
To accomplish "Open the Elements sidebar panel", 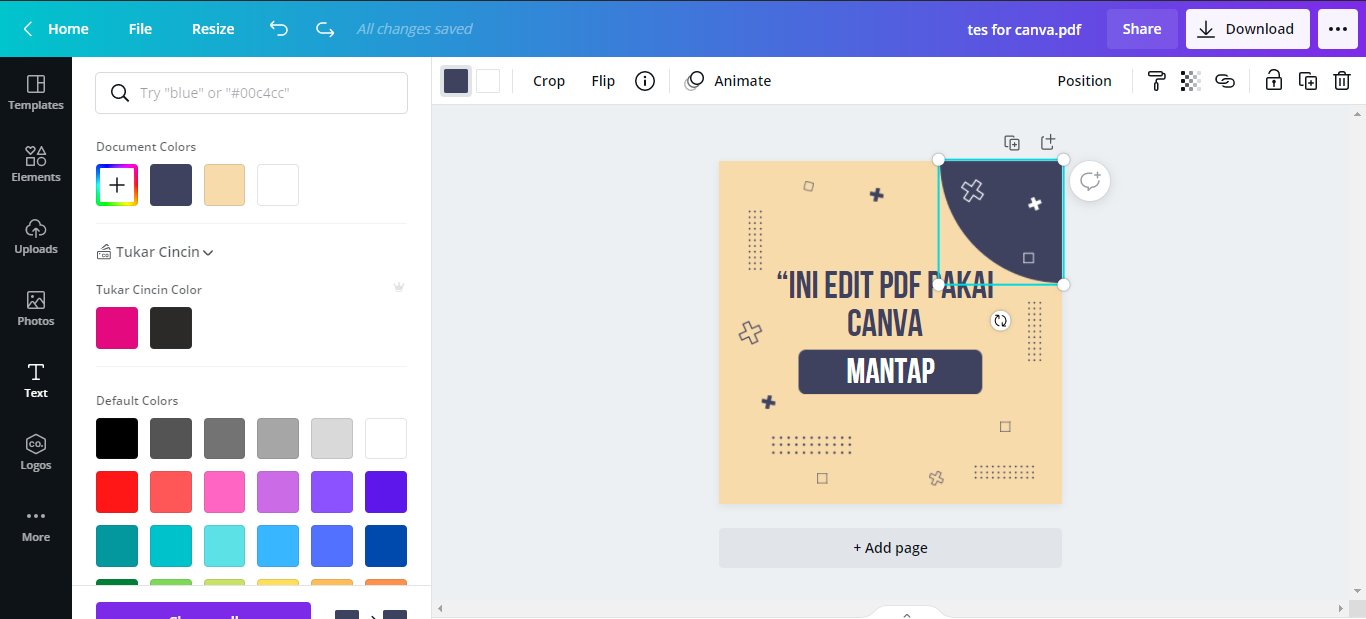I will coord(36,164).
